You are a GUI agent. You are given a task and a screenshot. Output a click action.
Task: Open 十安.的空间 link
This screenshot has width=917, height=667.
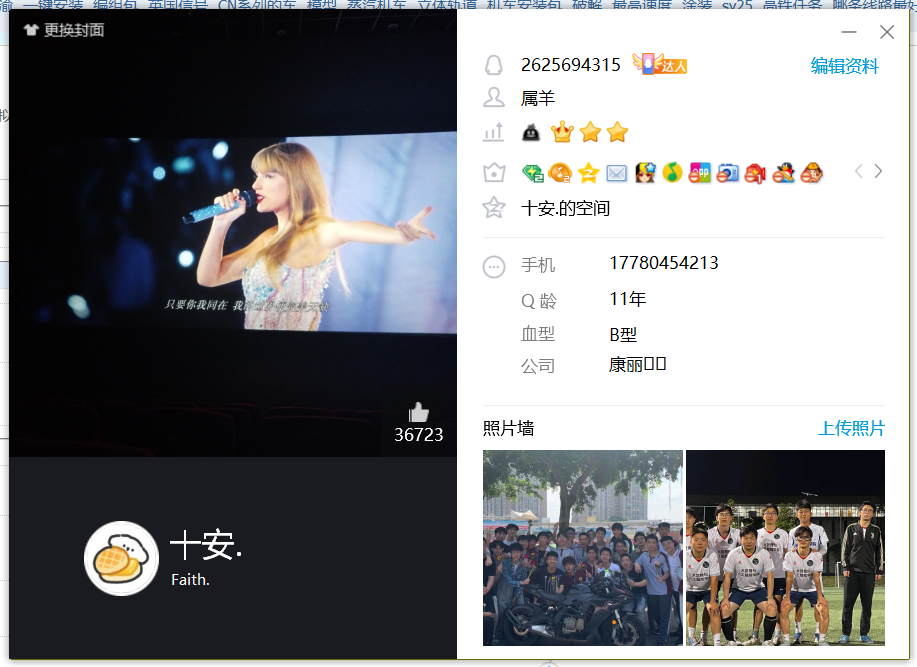(x=565, y=208)
